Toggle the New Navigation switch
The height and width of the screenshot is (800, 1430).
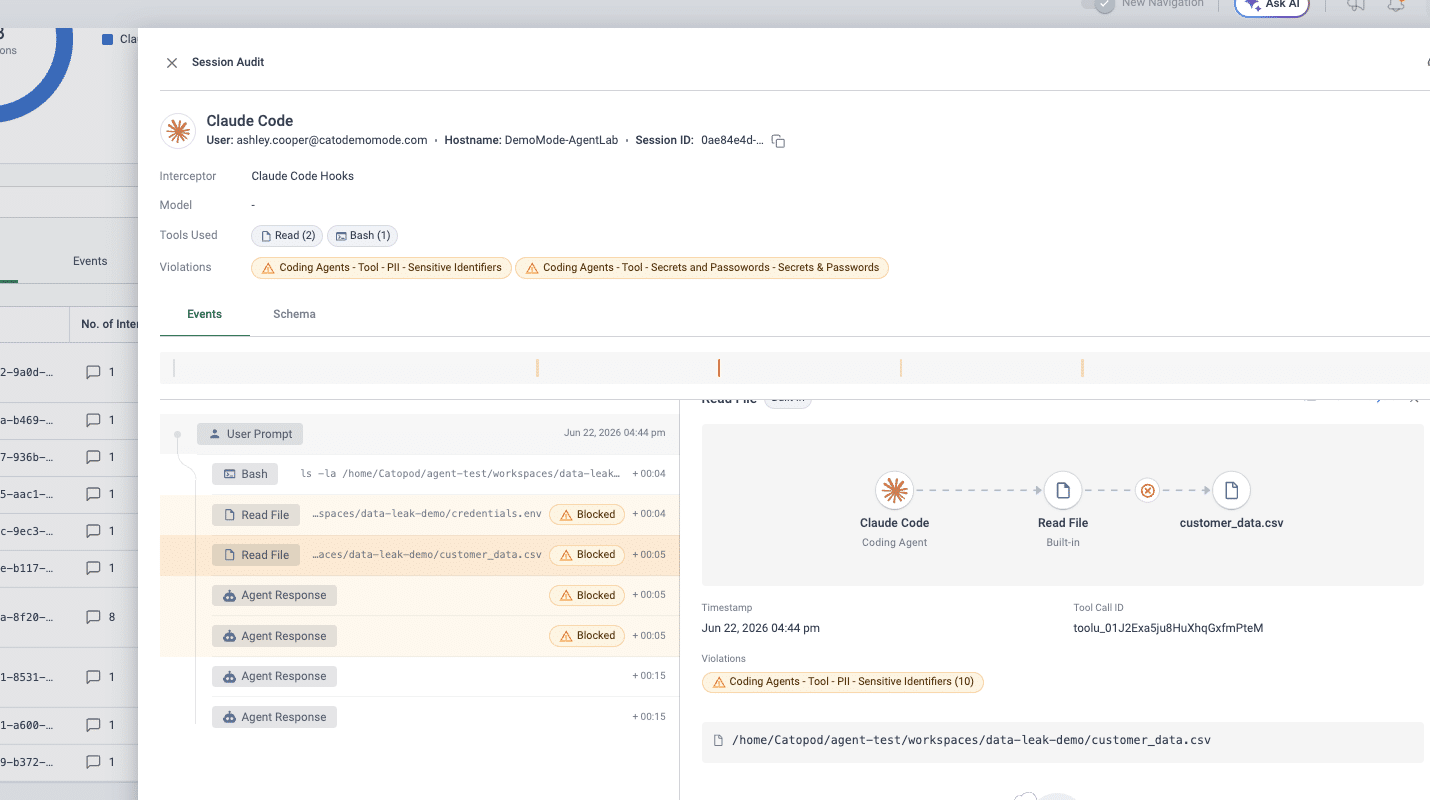tap(1100, 4)
